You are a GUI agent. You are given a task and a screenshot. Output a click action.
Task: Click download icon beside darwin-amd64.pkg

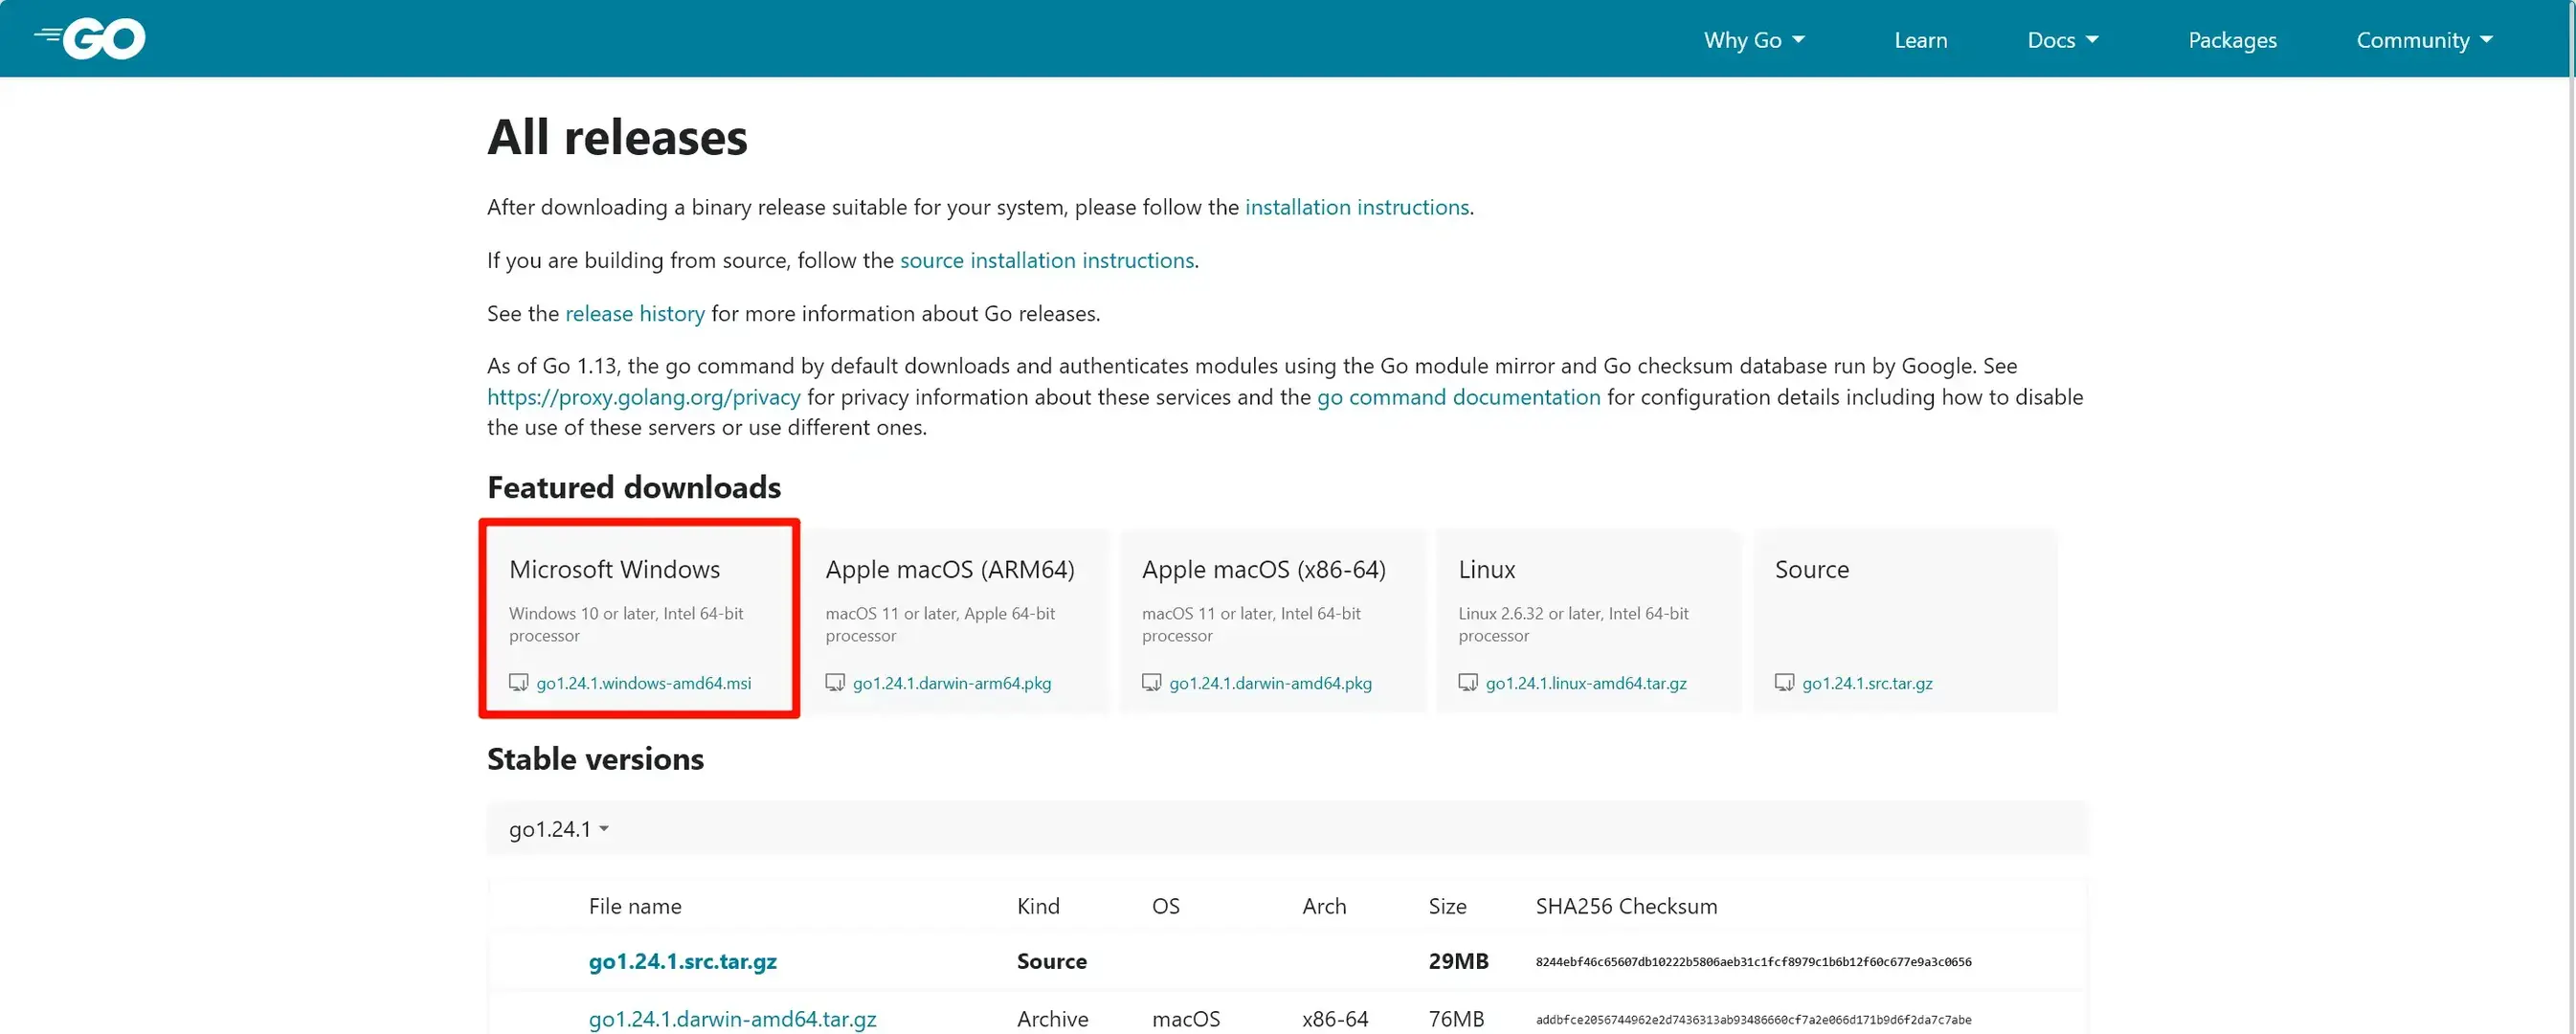[1151, 683]
